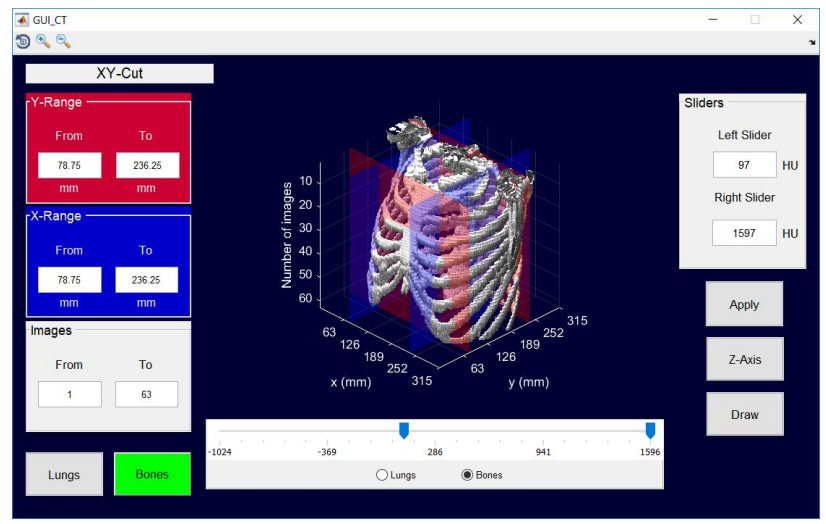Activate the Rotate 3D tool
Screen dimensions: 826x524
coord(22,41)
